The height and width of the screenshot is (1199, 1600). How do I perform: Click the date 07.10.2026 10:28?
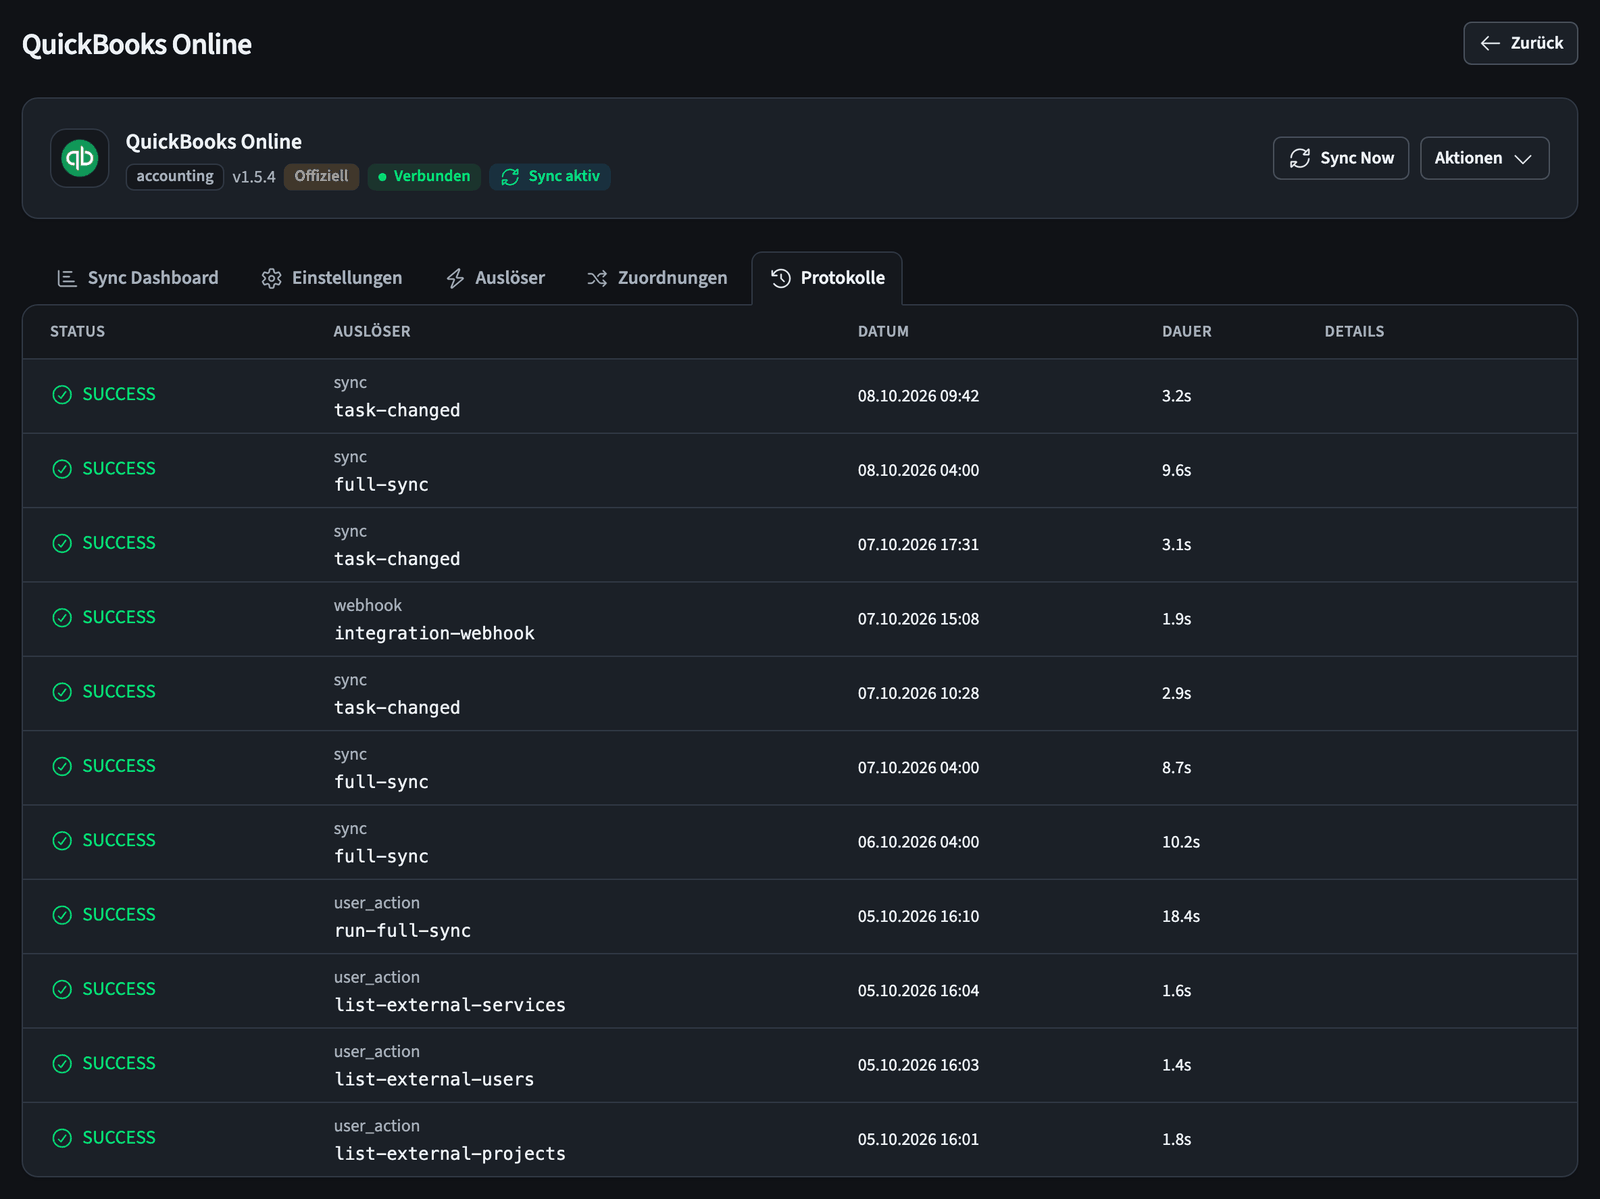918,694
